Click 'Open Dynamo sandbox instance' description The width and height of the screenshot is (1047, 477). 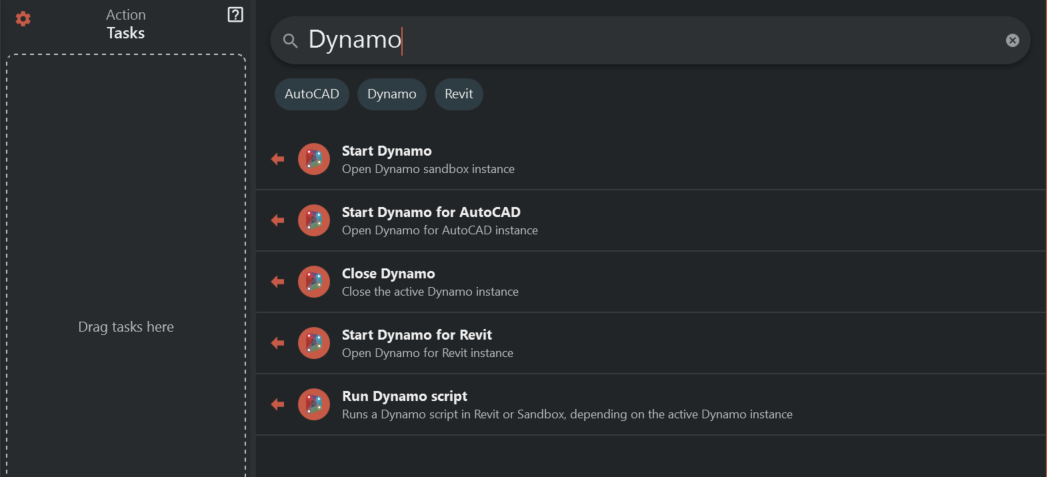pos(428,170)
